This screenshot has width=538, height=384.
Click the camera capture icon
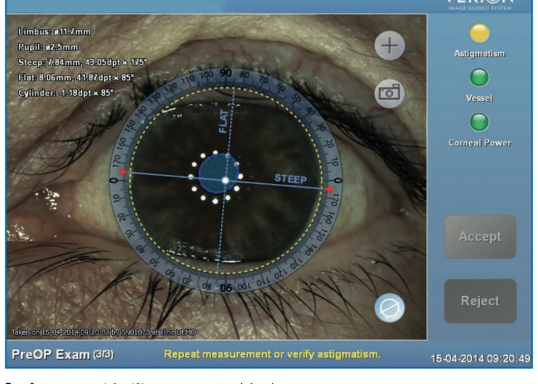(389, 93)
